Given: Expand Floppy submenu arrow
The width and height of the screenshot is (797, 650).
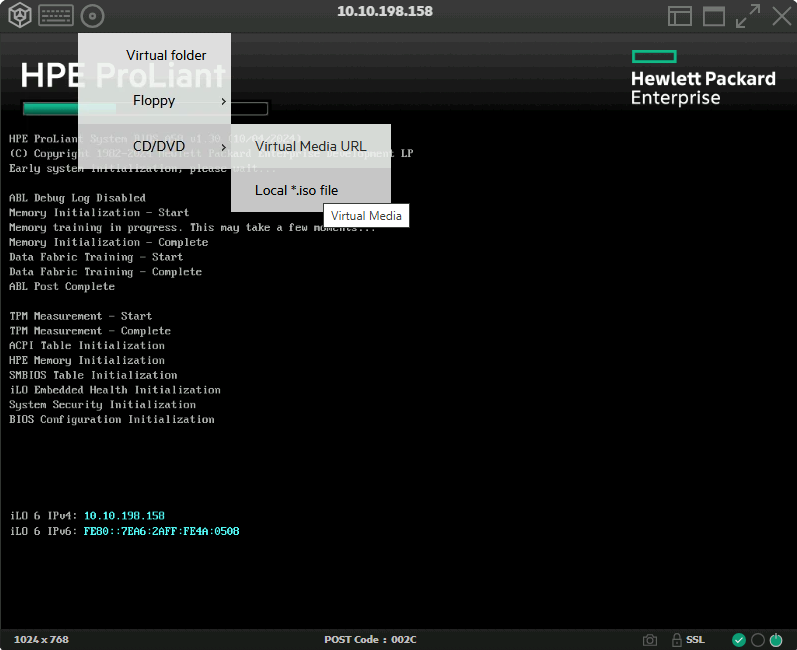Looking at the screenshot, I should 223,101.
